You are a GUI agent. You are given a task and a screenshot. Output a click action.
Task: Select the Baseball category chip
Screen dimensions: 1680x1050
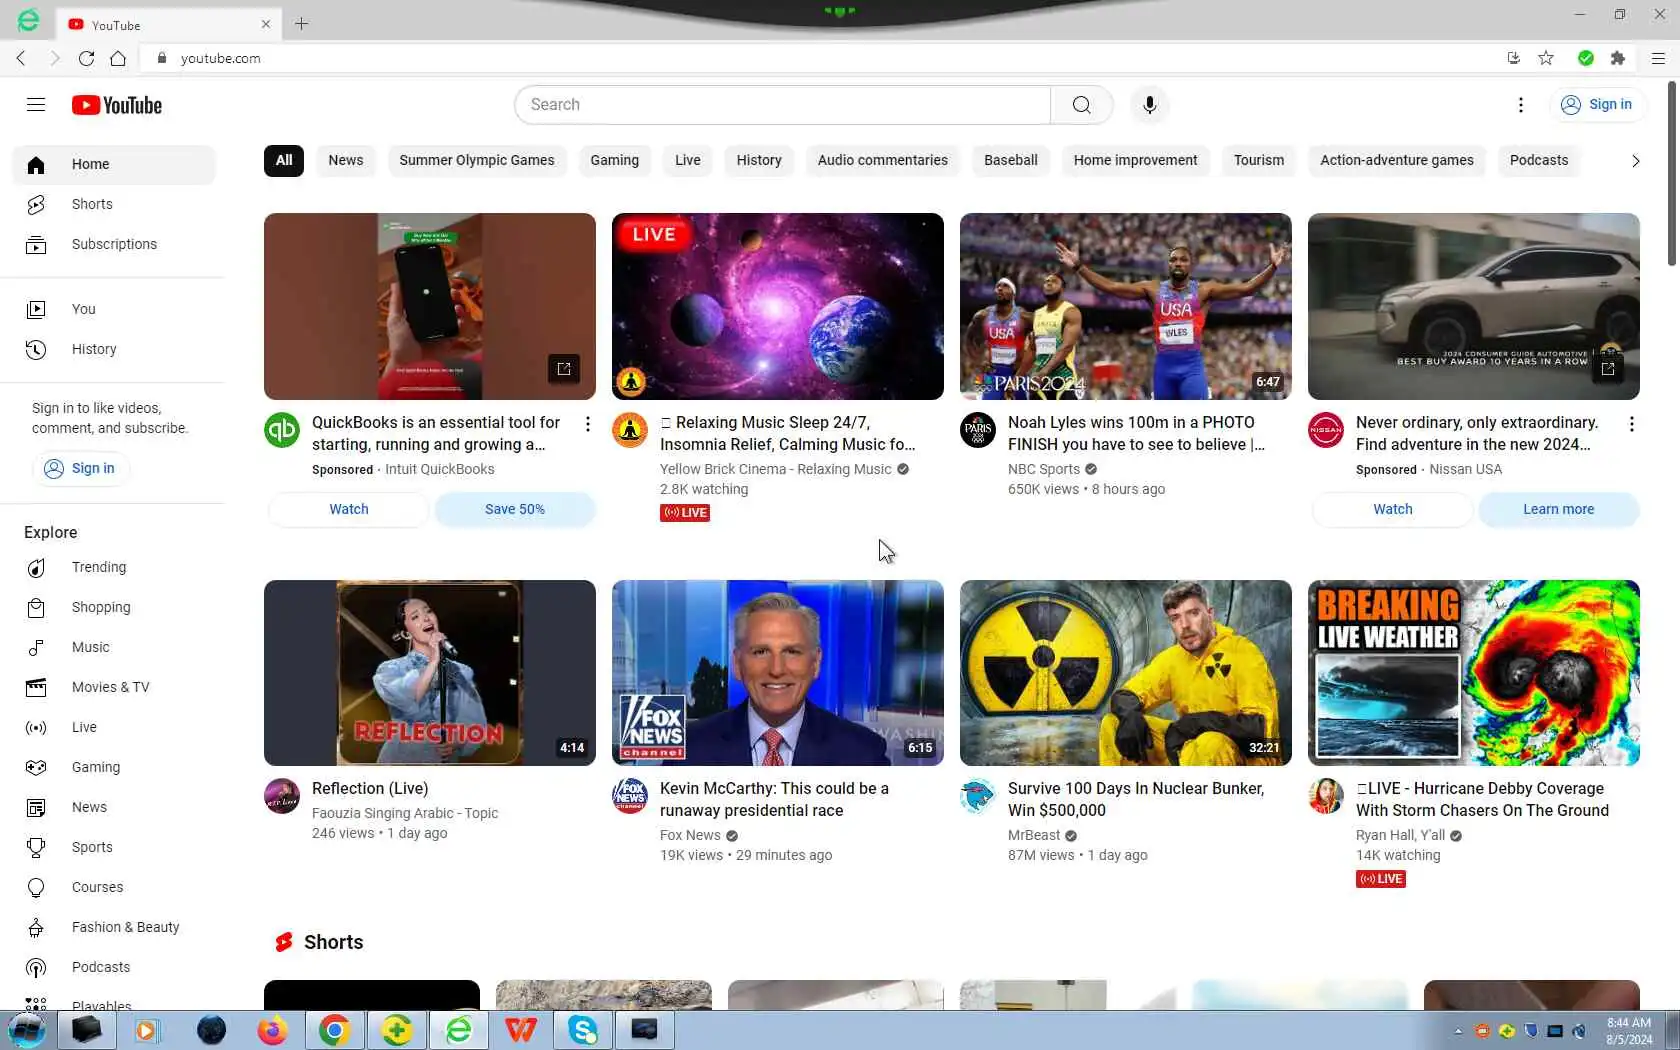1011,160
